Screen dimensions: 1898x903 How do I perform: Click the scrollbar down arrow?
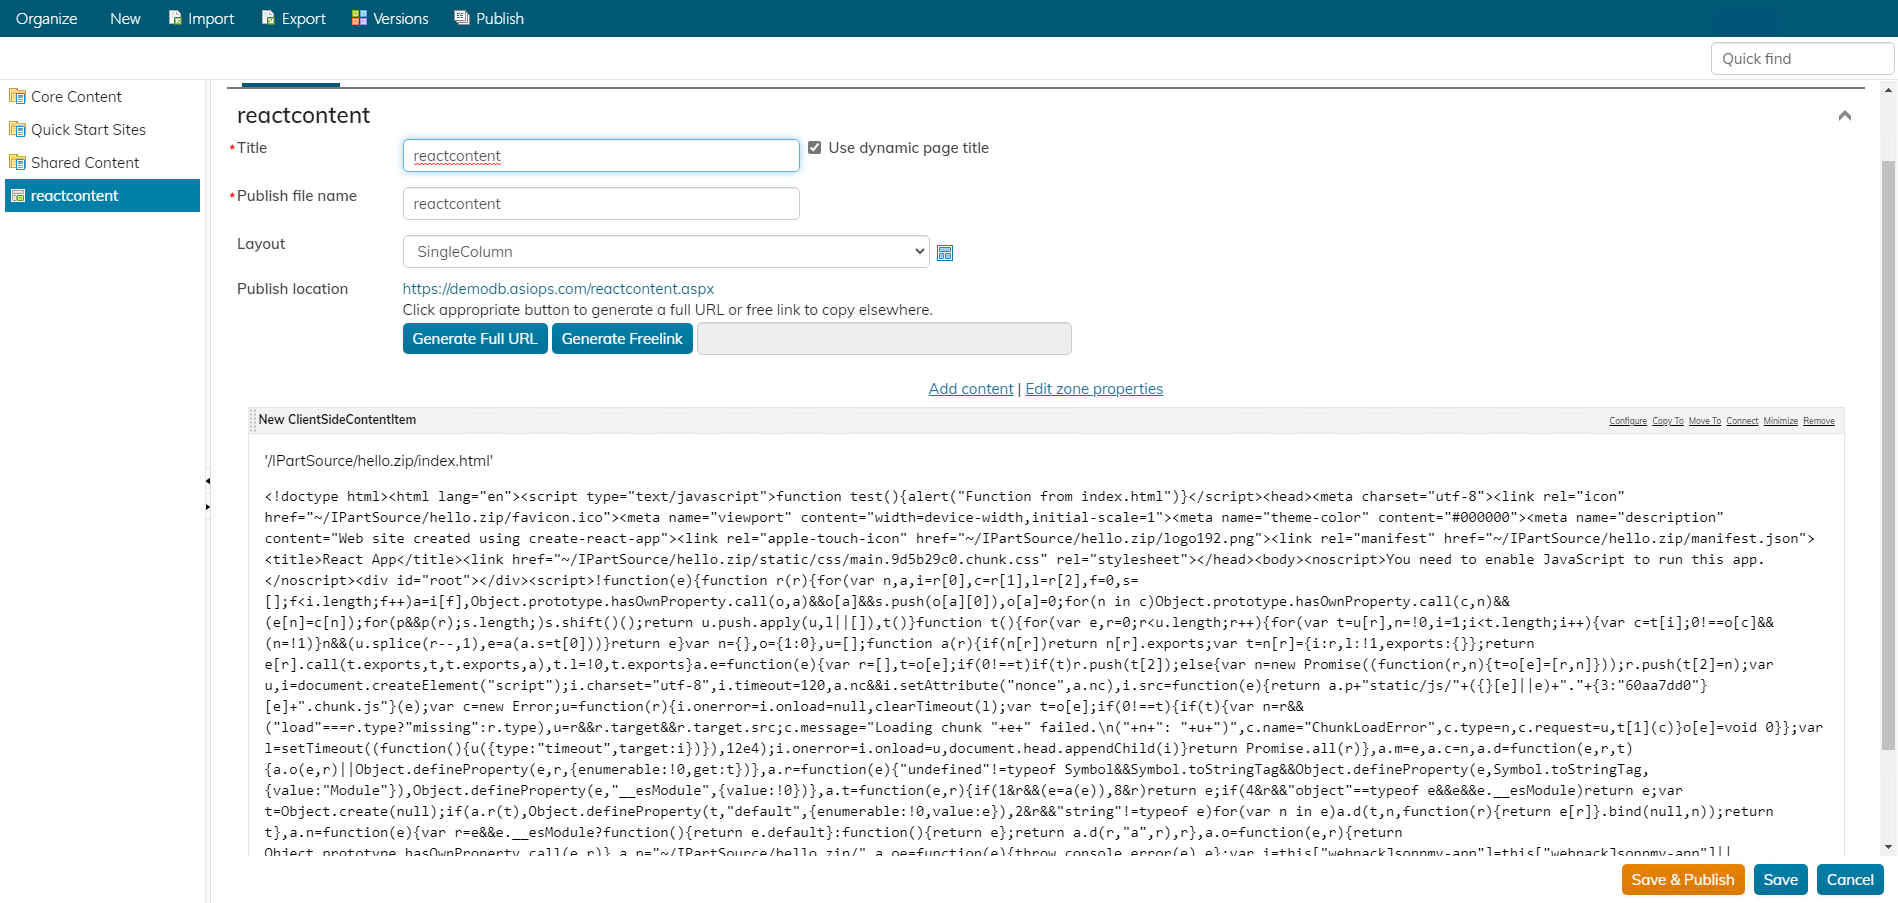pos(1889,847)
